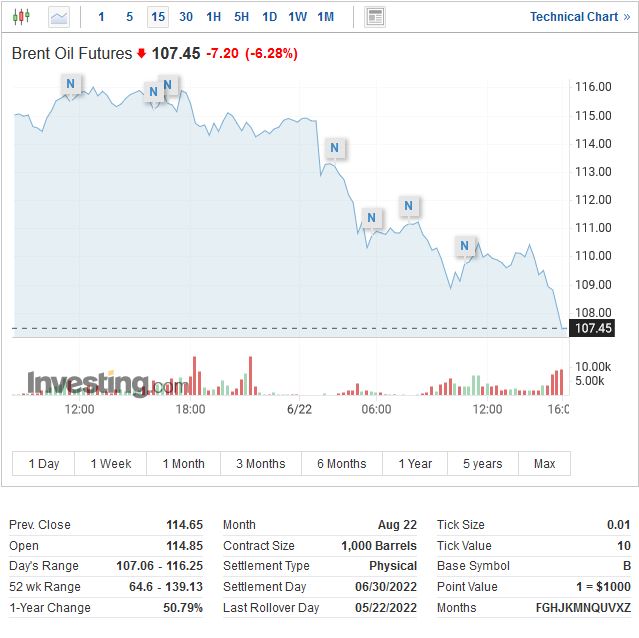Click the Investing.com watermark logo
The height and width of the screenshot is (638, 639).
click(x=106, y=383)
